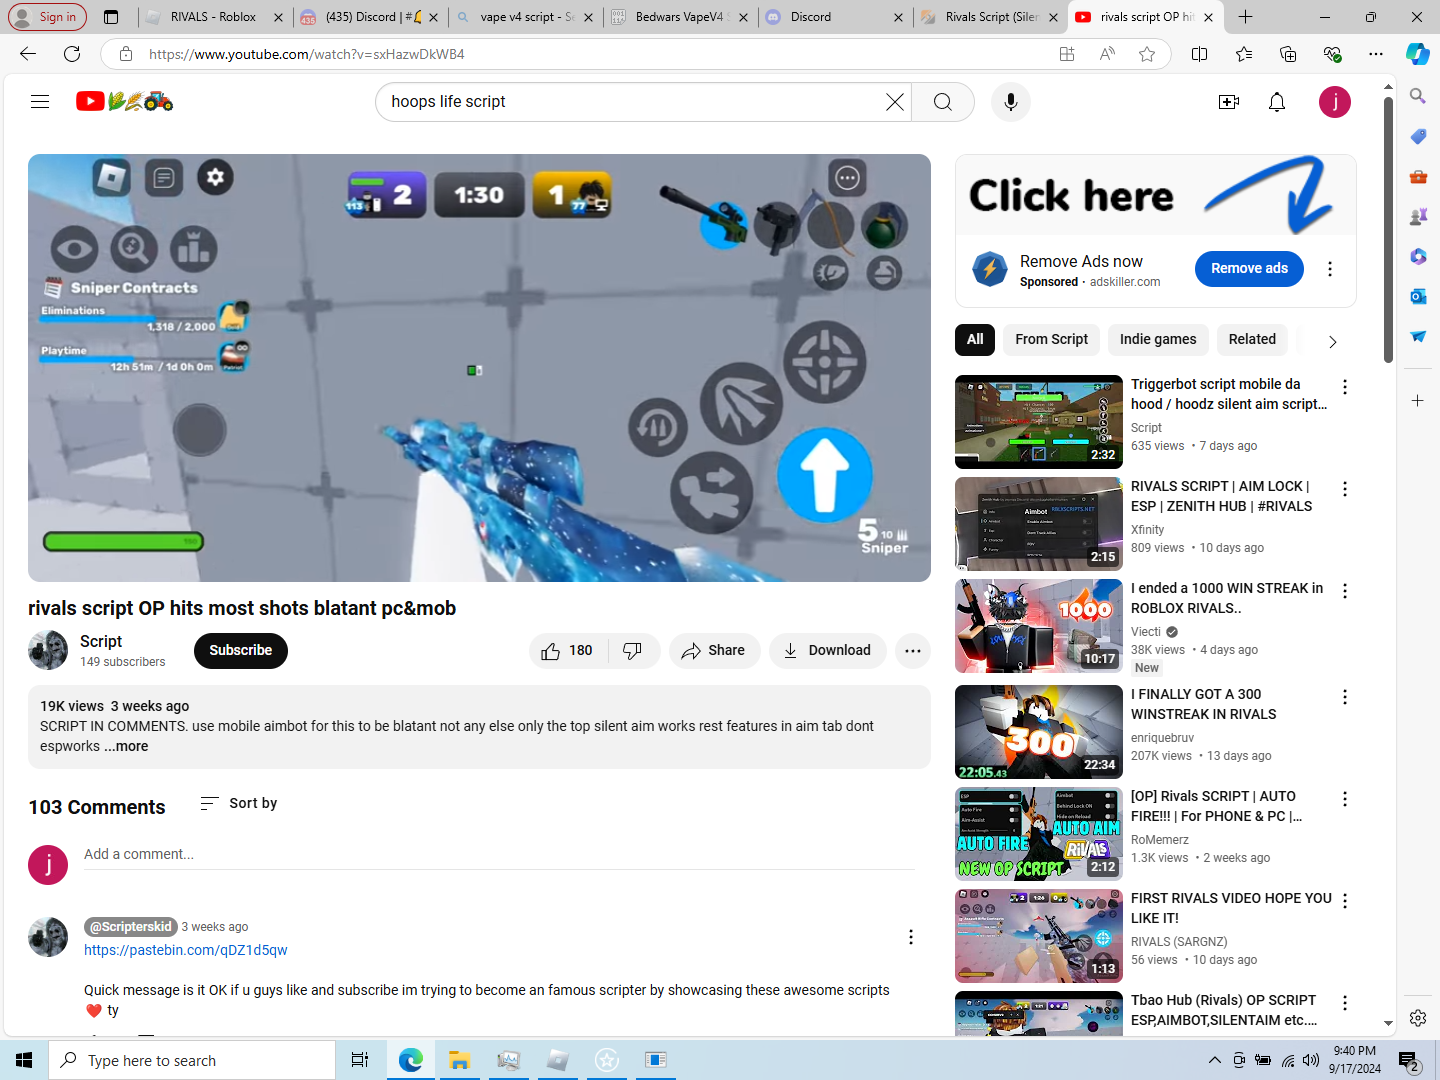Subscribe to the Script channel
The width and height of the screenshot is (1440, 1080).
pyautogui.click(x=241, y=651)
